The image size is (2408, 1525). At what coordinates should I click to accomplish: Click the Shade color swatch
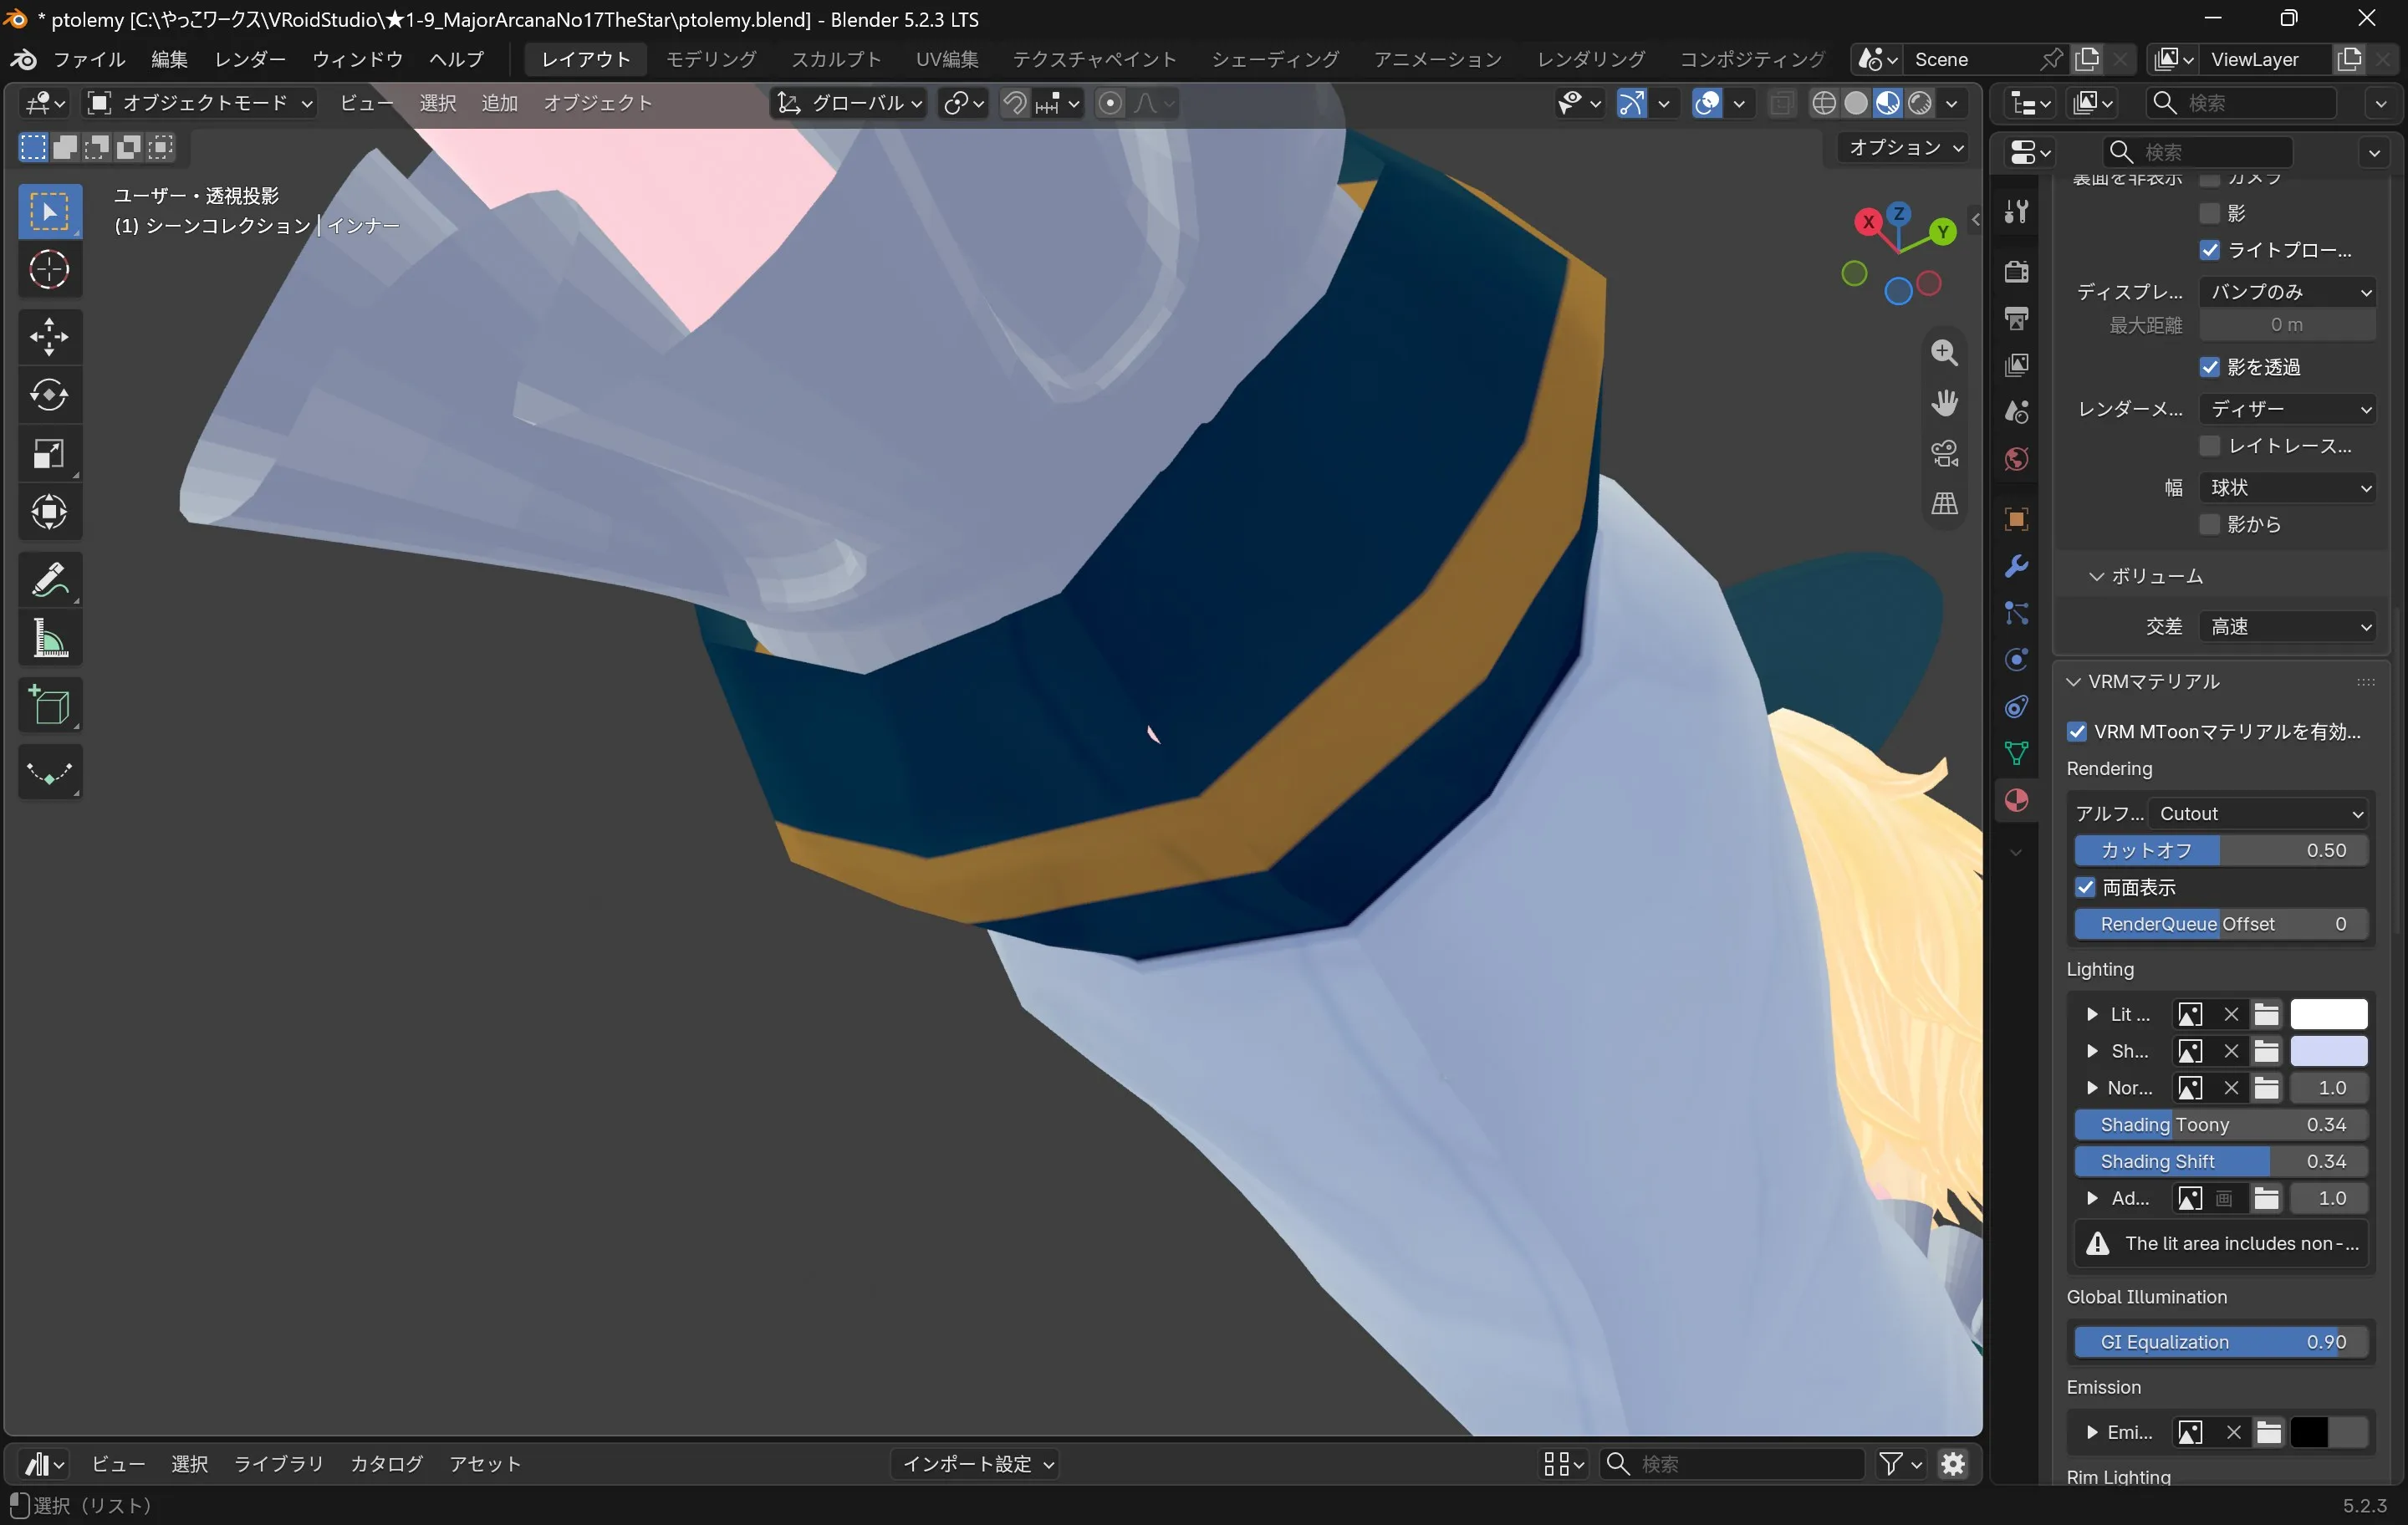[x=2328, y=1051]
